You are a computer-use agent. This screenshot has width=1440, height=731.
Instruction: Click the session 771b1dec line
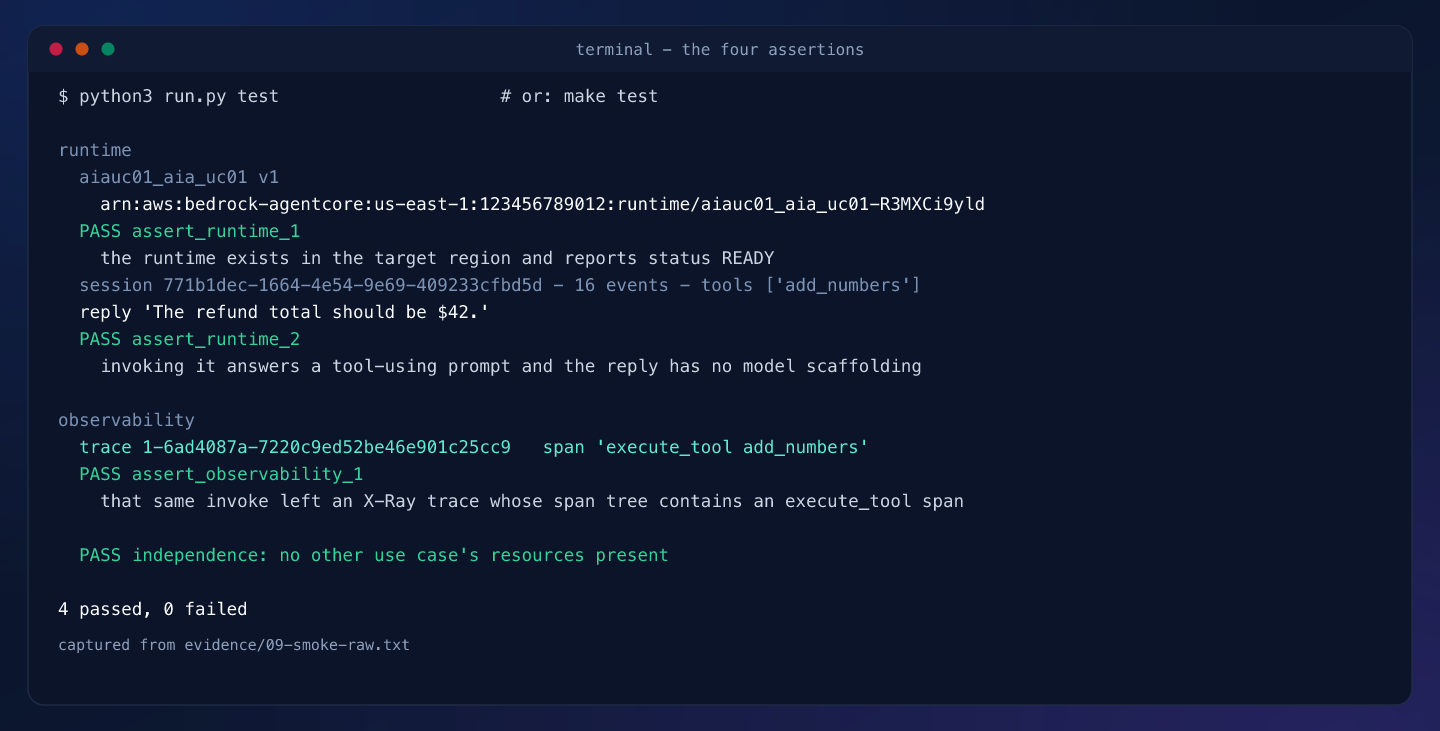pos(500,285)
